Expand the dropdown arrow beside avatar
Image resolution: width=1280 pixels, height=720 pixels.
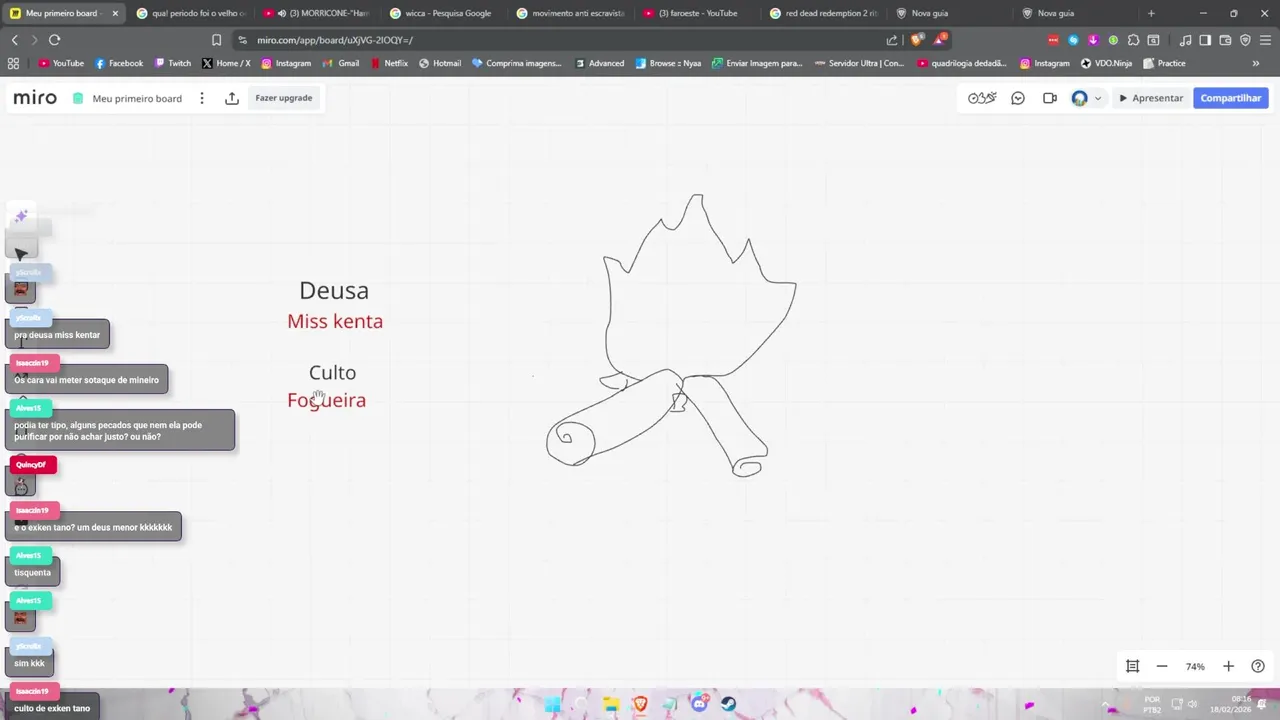(1098, 98)
